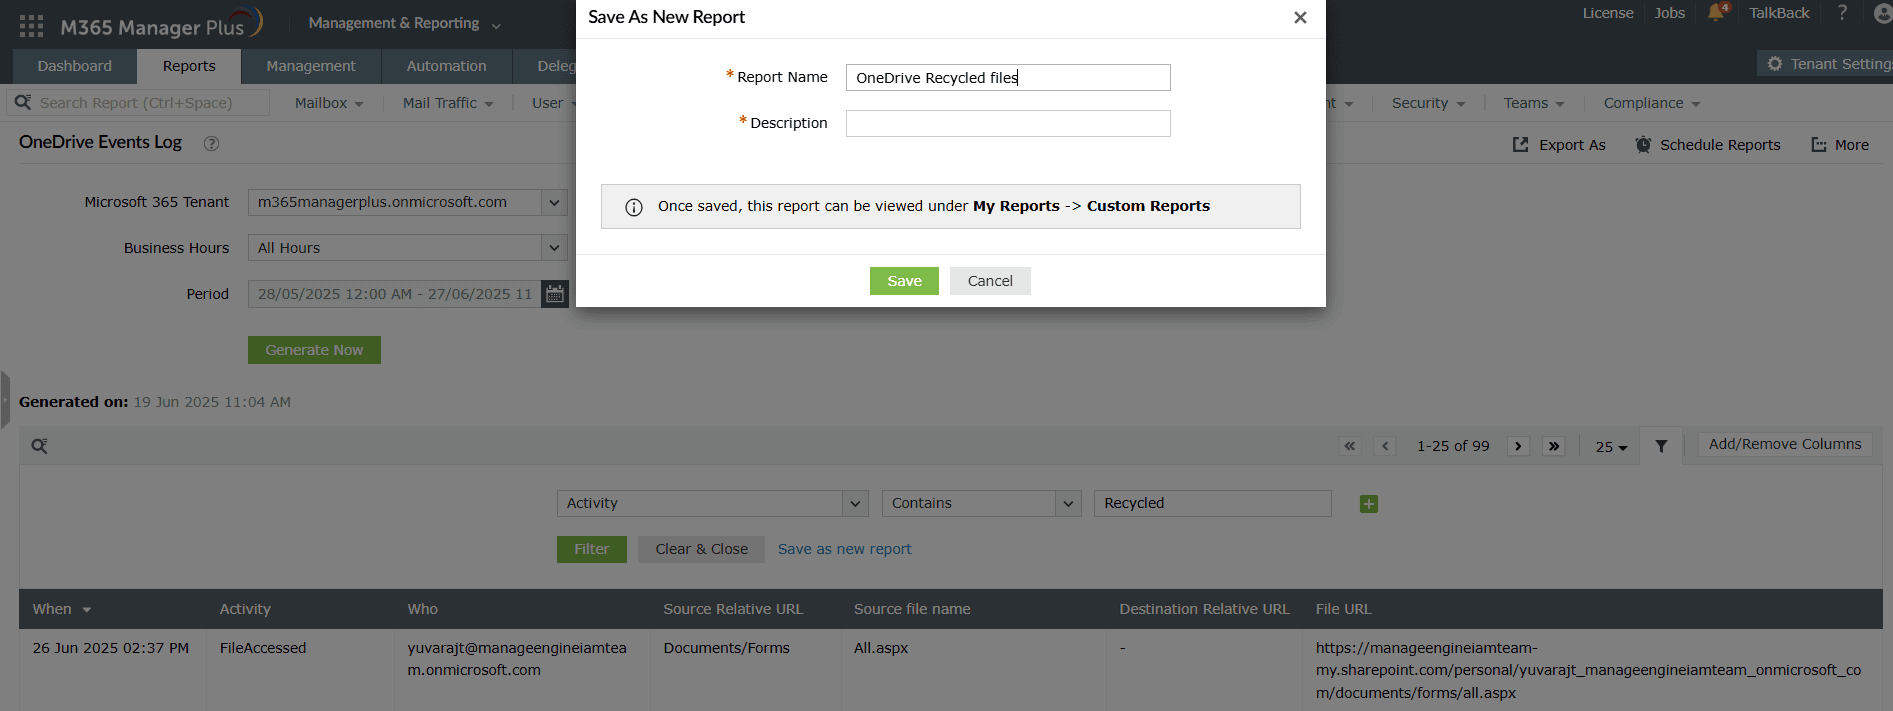This screenshot has width=1893, height=711.
Task: Click the app launcher grid icon
Action: [x=31, y=26]
